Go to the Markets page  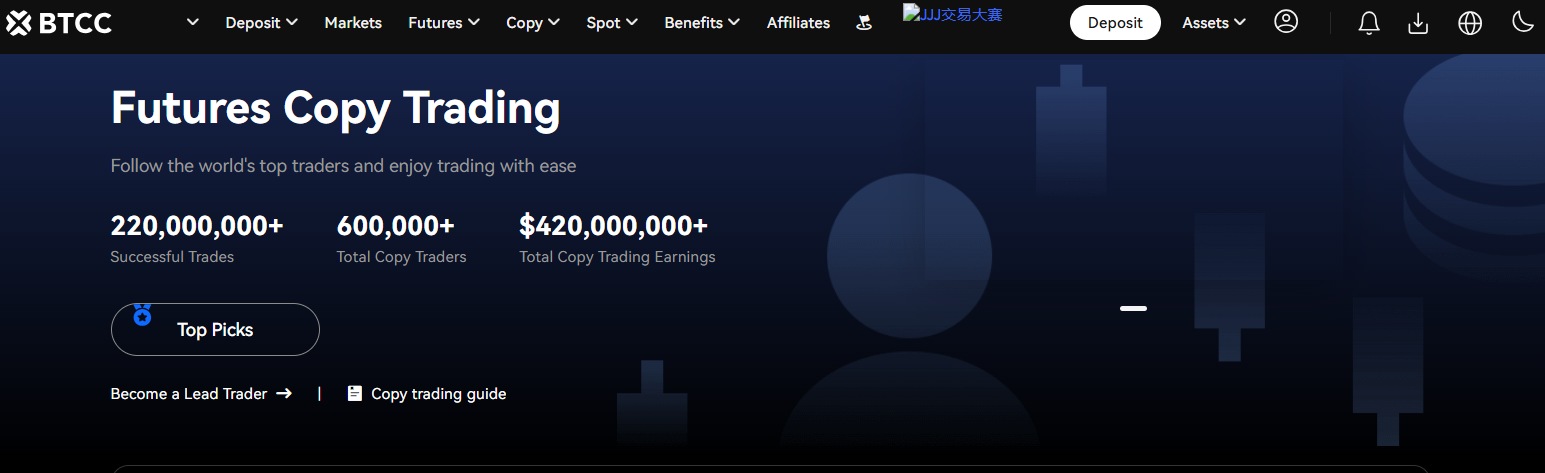click(x=353, y=22)
